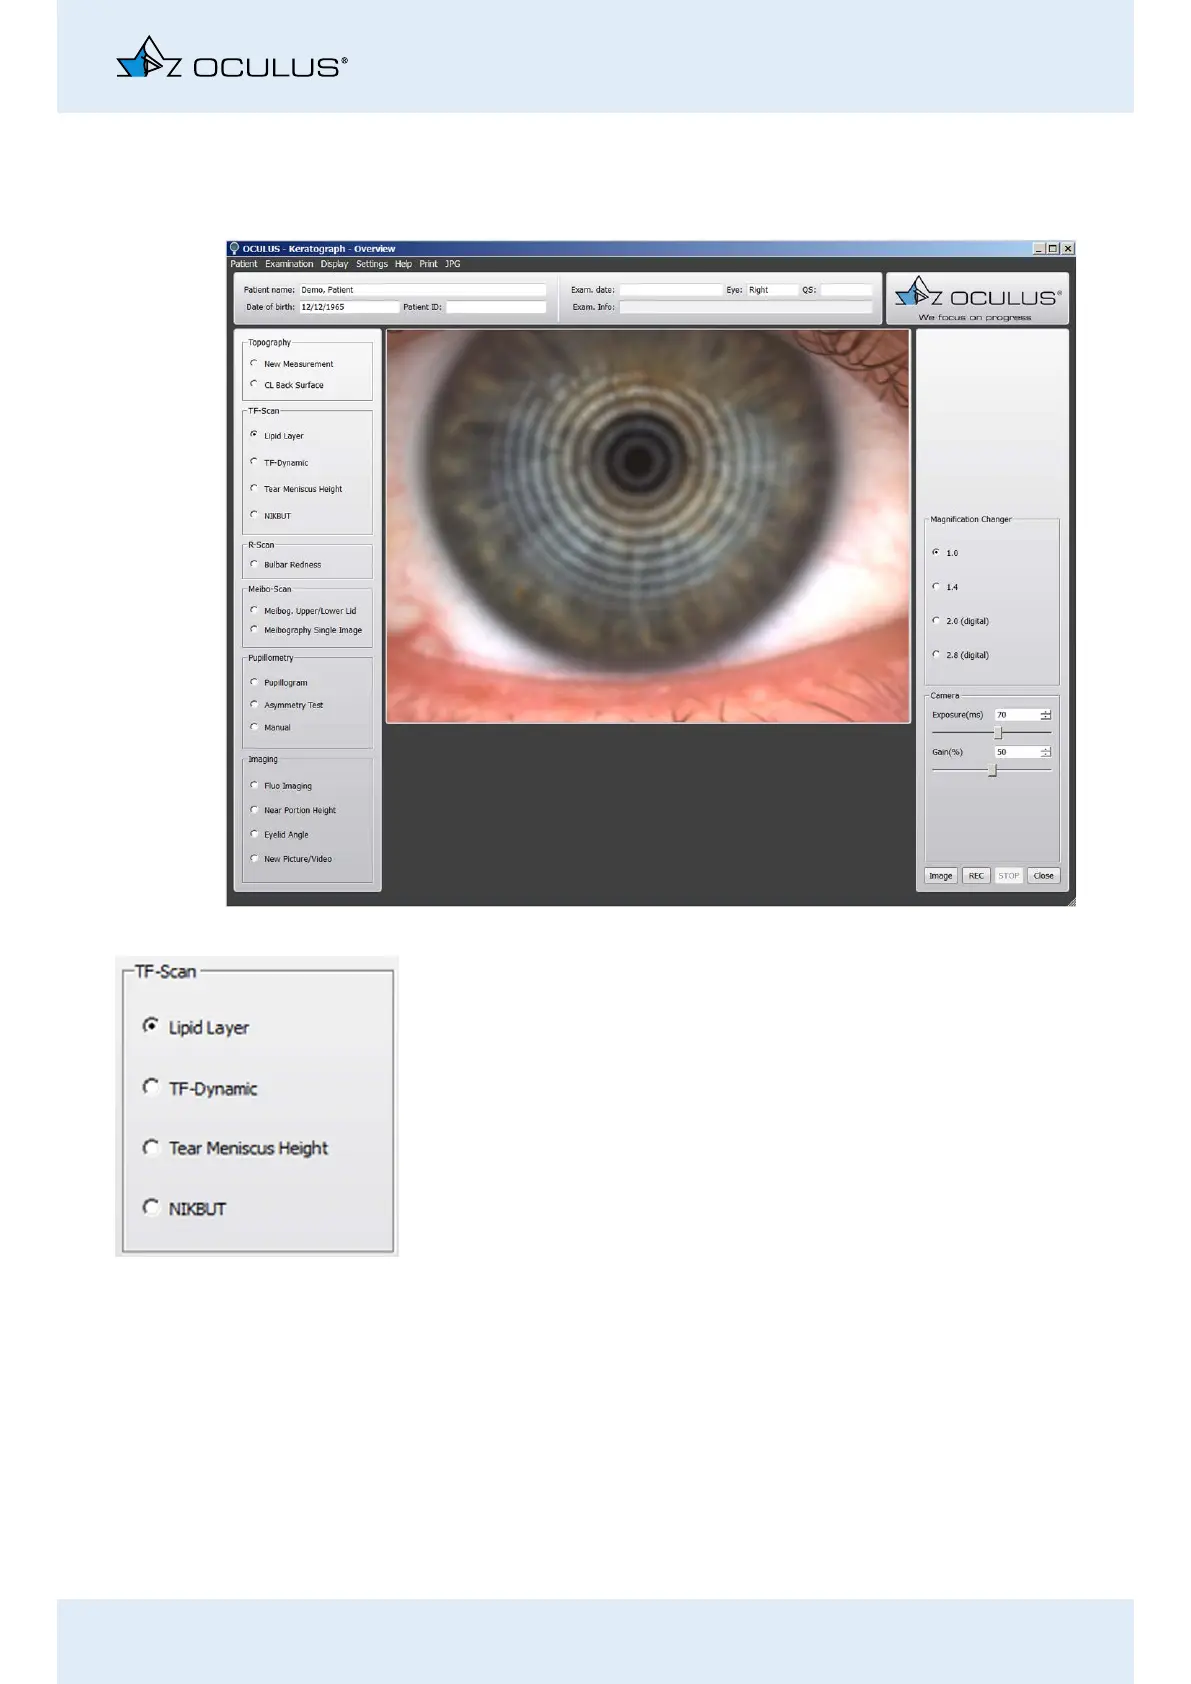The width and height of the screenshot is (1191, 1684).
Task: Click the OCULUS logo in the application
Action: [x=977, y=298]
